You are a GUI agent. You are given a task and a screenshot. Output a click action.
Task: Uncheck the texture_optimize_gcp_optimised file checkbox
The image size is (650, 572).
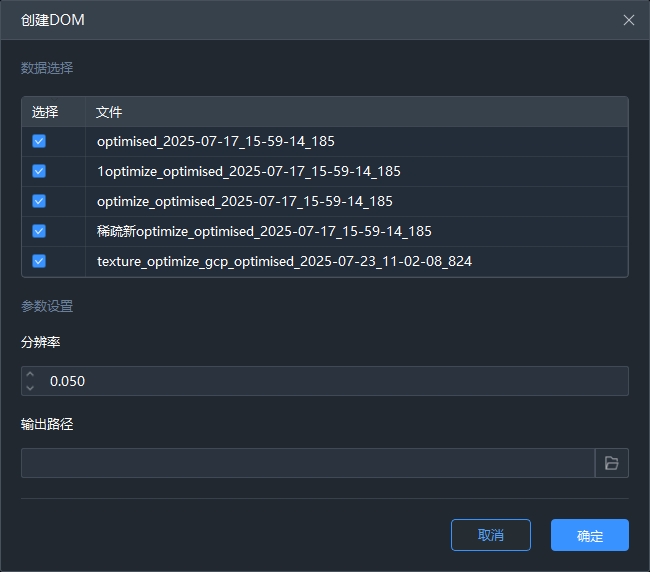[x=39, y=261]
